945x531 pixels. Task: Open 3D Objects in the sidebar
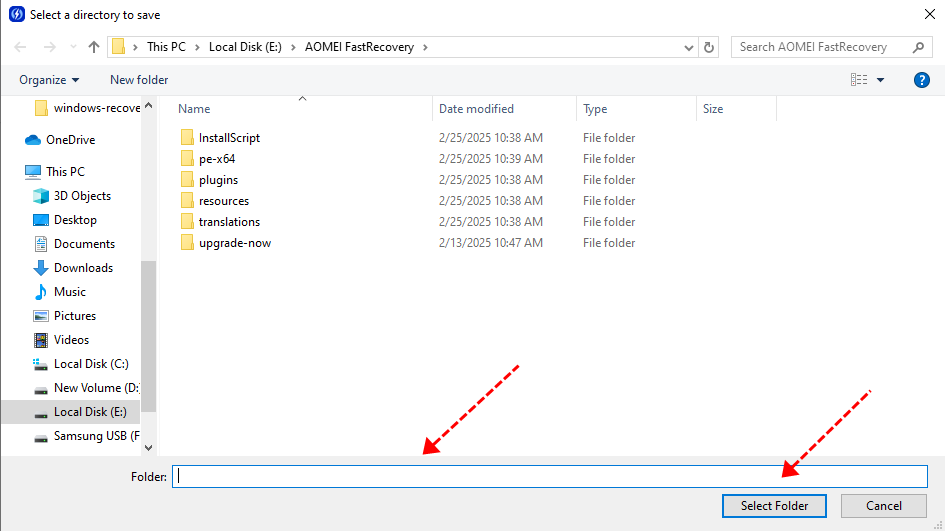click(72, 196)
